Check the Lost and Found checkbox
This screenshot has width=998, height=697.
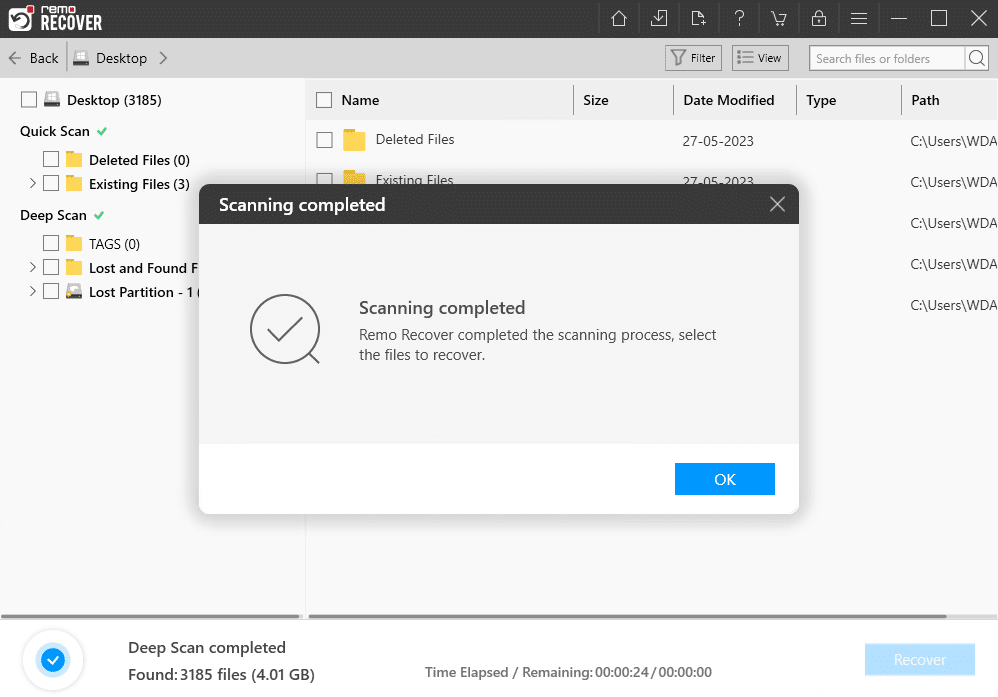point(51,267)
